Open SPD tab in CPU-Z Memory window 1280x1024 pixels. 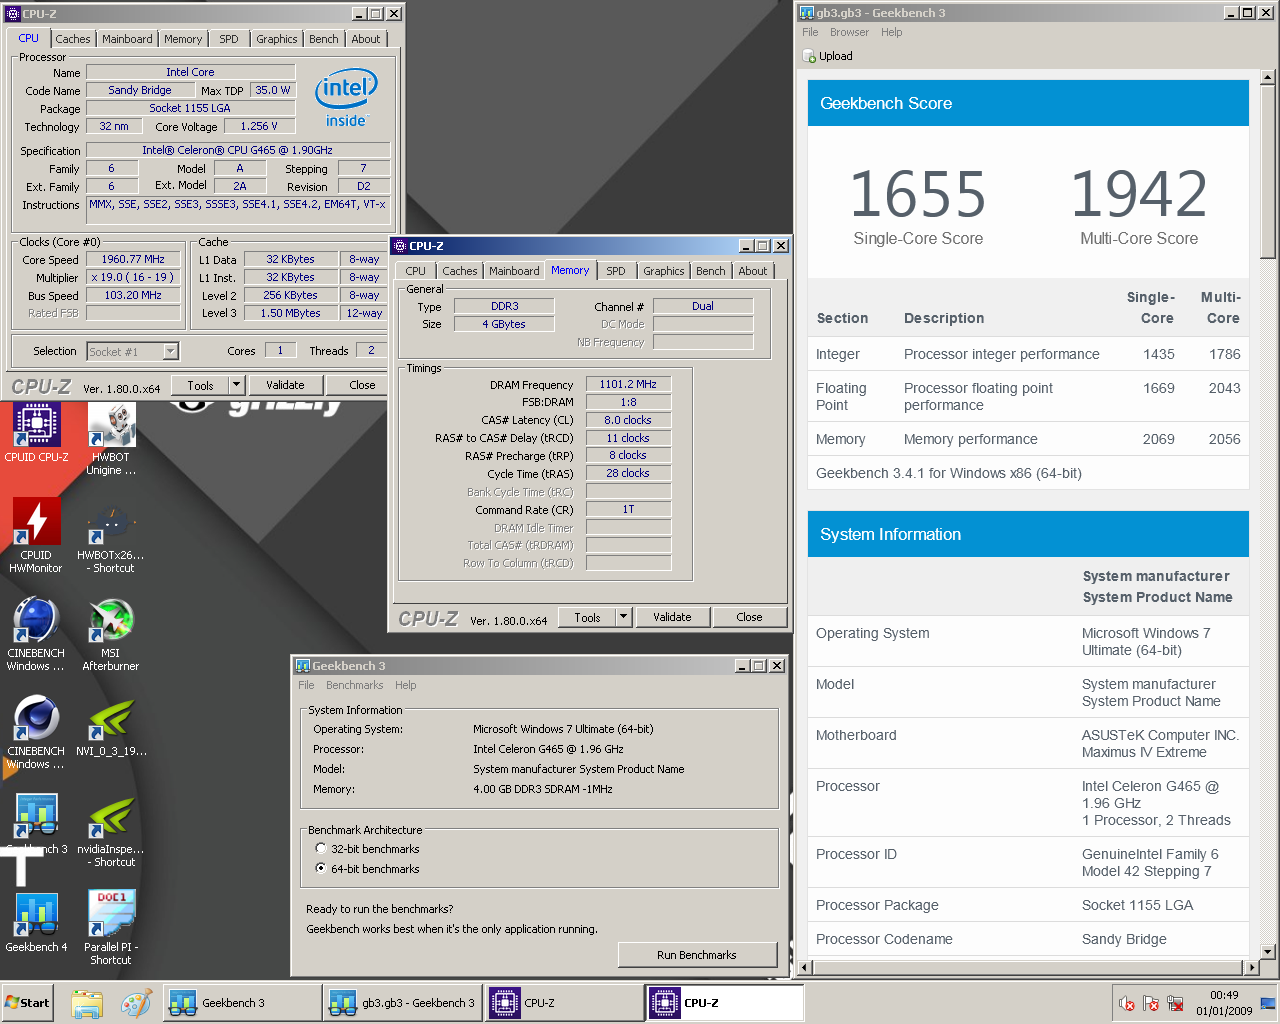(616, 271)
